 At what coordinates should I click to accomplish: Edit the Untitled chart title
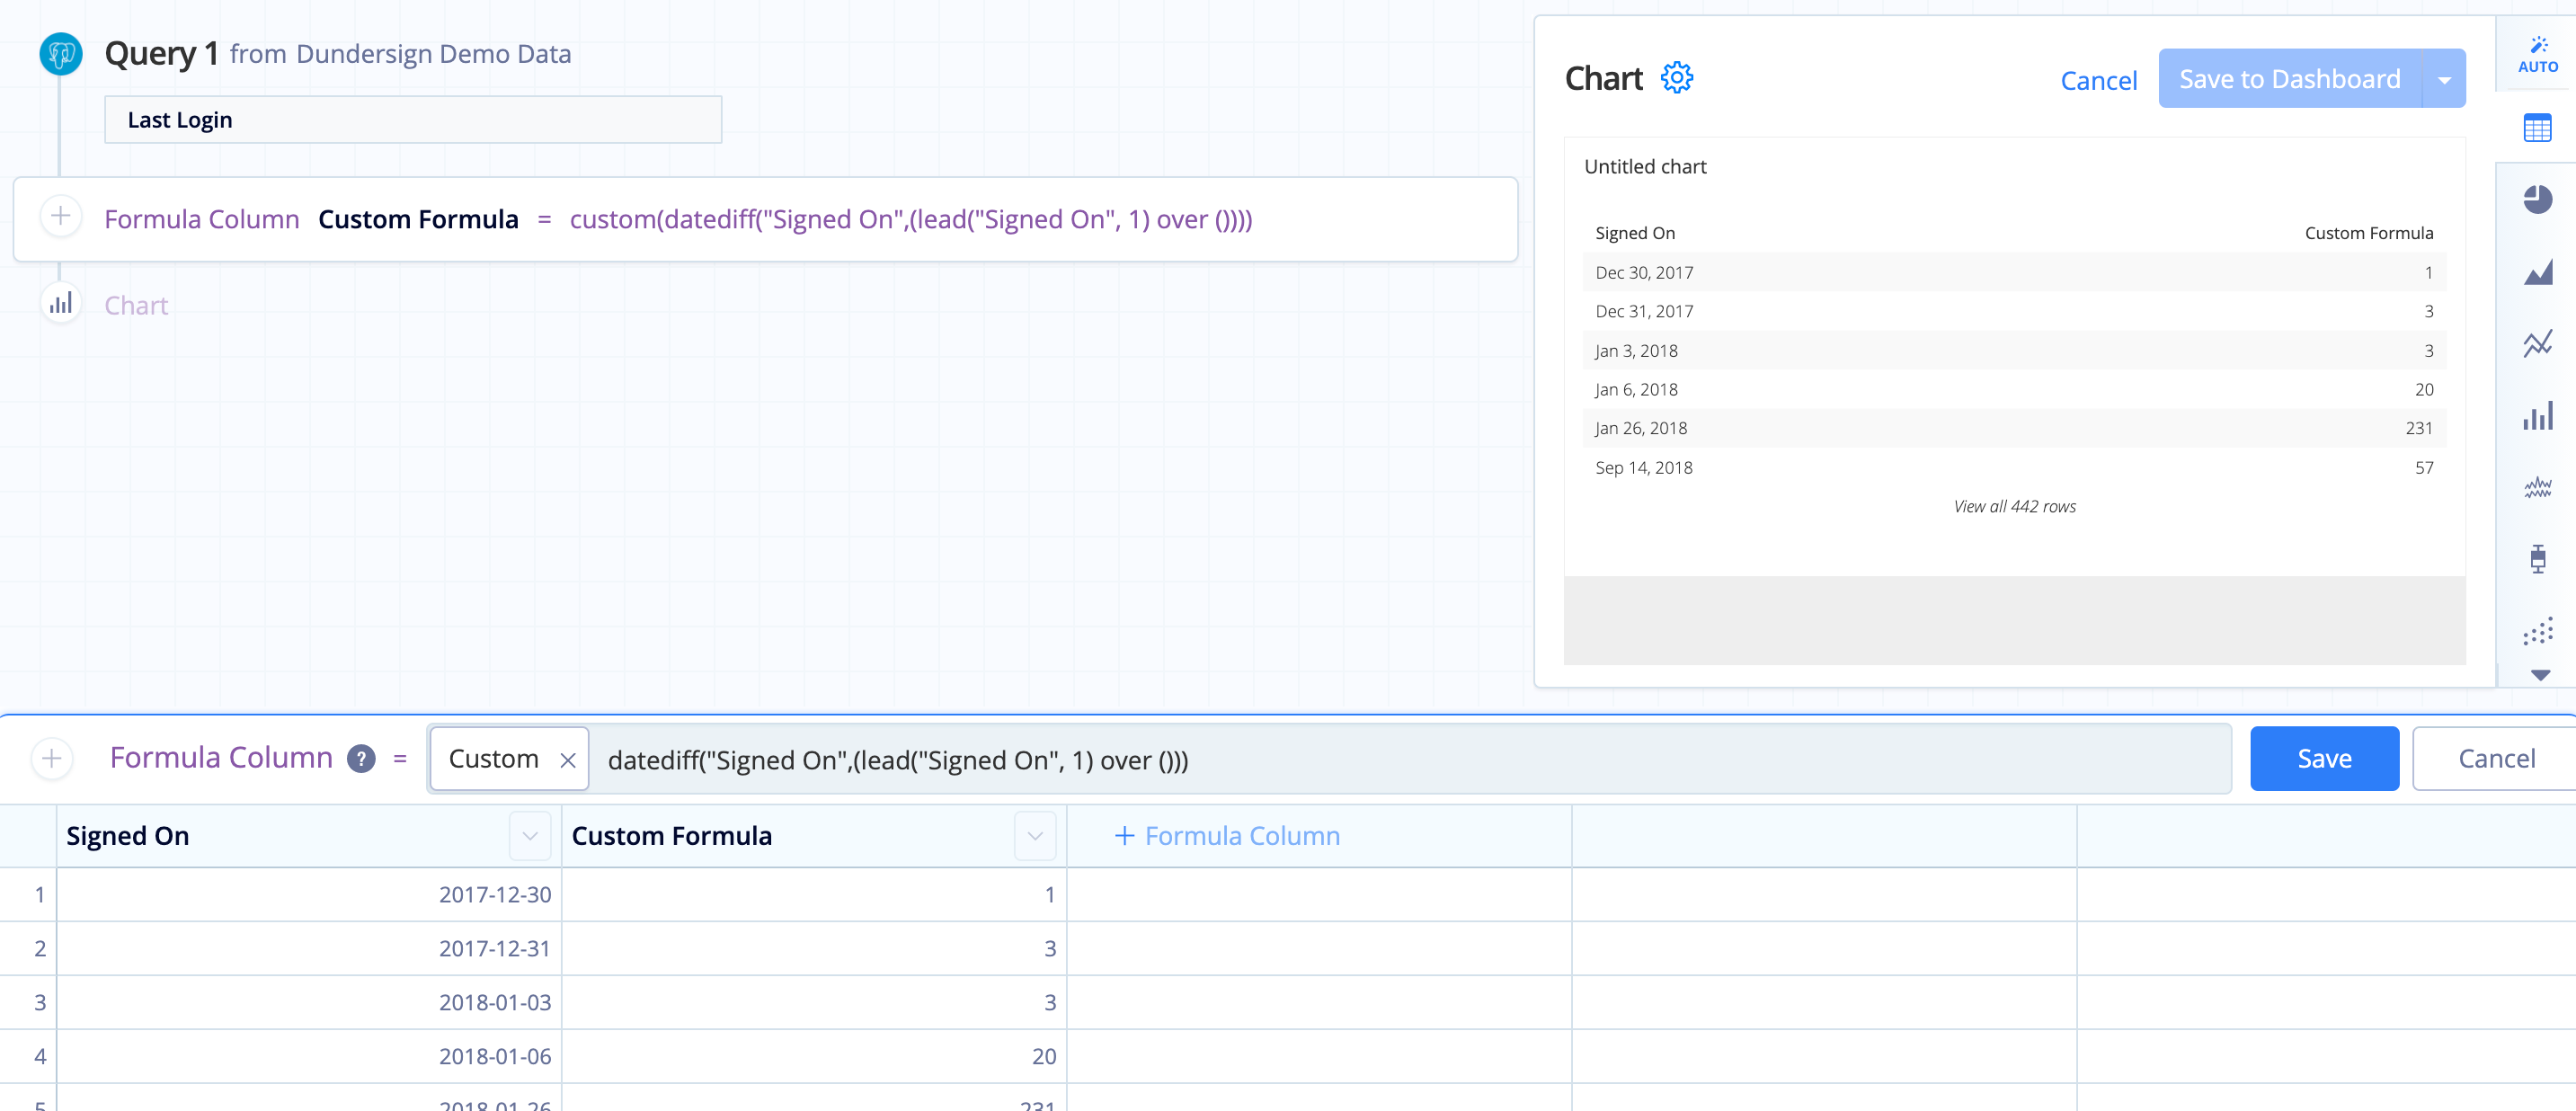pos(1645,167)
